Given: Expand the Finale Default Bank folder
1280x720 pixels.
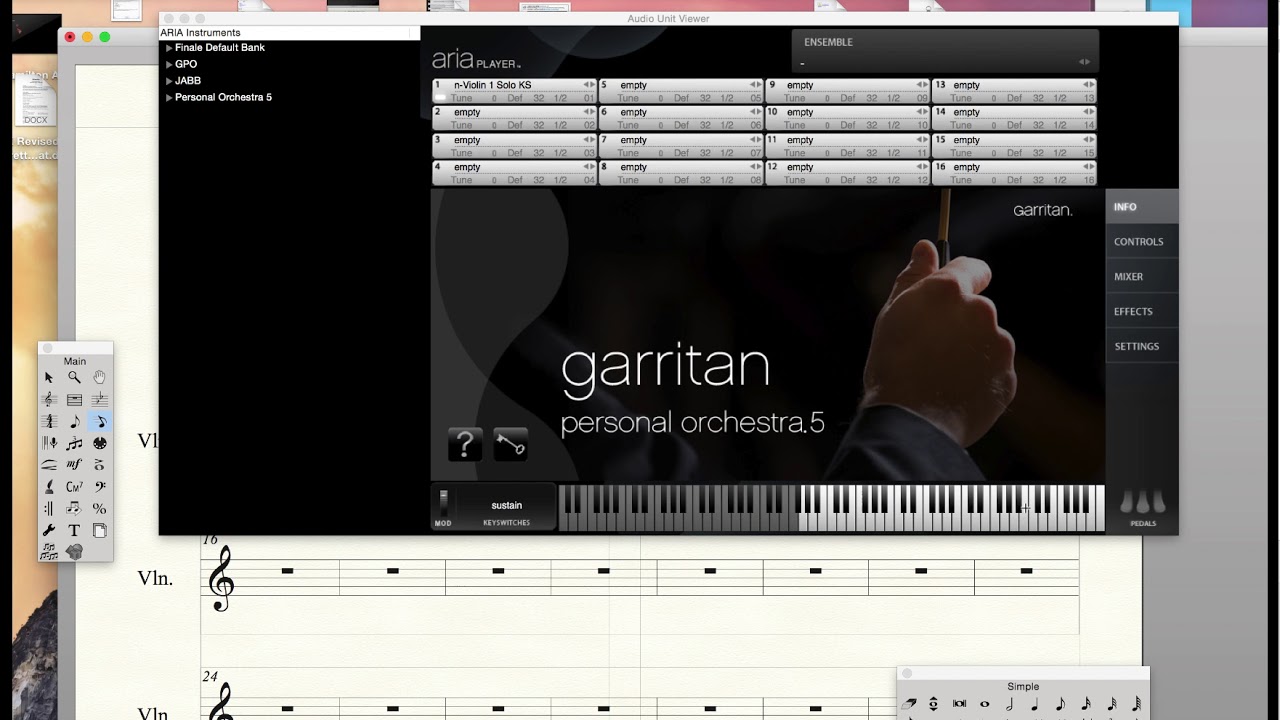Looking at the screenshot, I should tap(170, 48).
